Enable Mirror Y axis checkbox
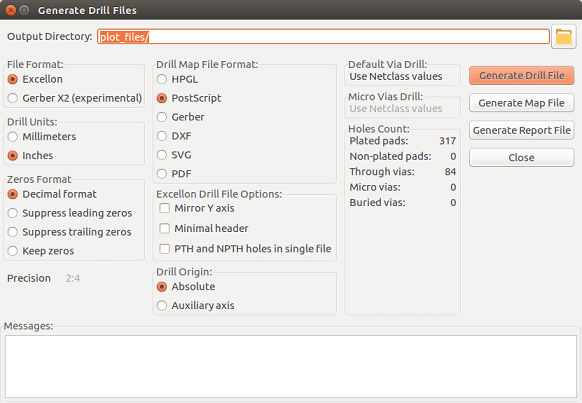582x403 pixels. 197,208
